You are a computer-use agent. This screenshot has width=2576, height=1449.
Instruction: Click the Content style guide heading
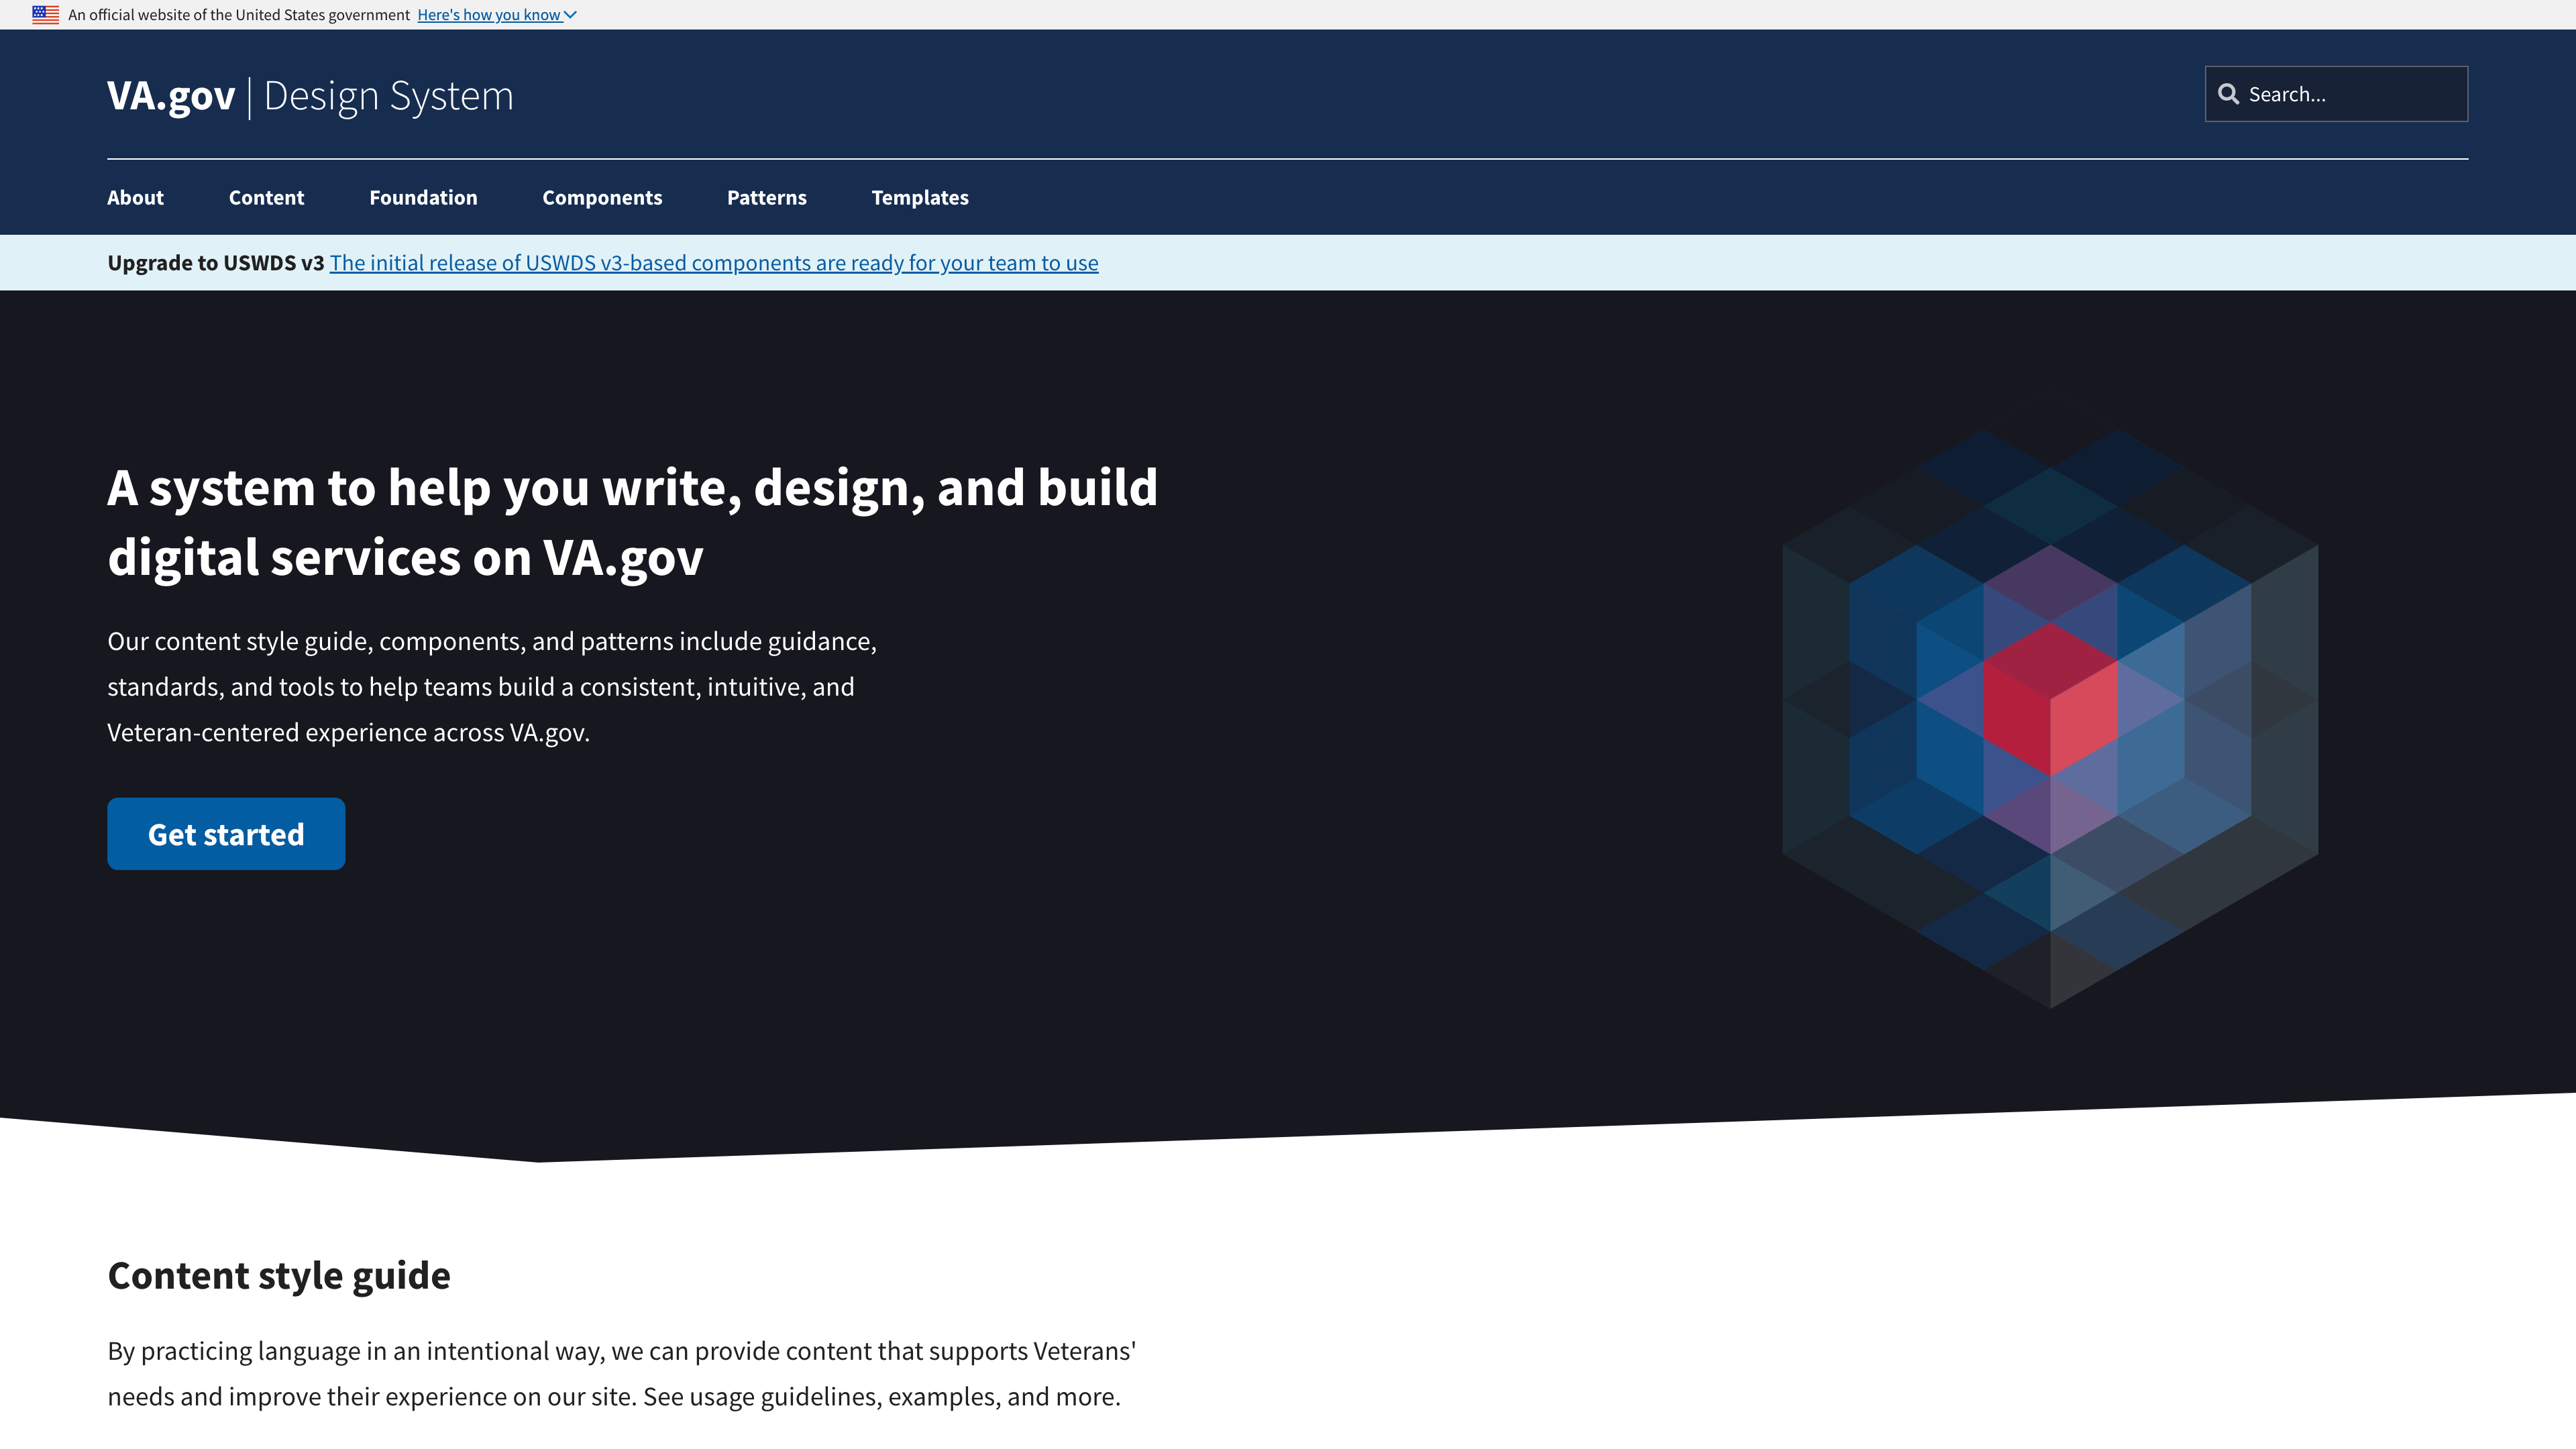click(x=279, y=1275)
